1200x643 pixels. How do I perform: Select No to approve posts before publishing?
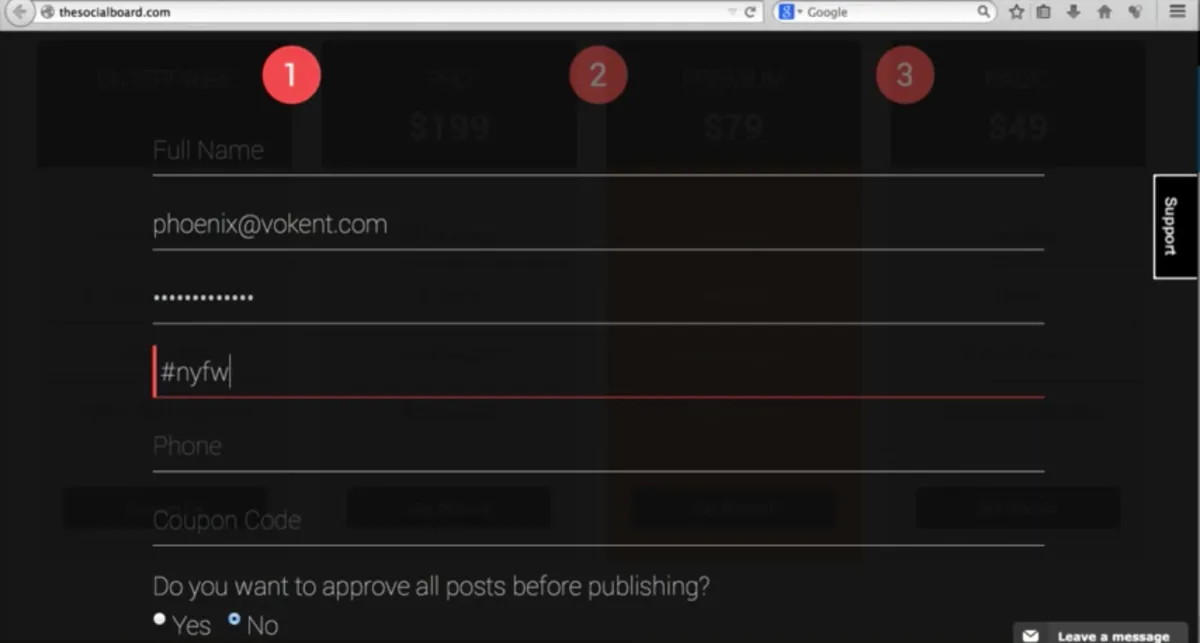click(x=234, y=618)
